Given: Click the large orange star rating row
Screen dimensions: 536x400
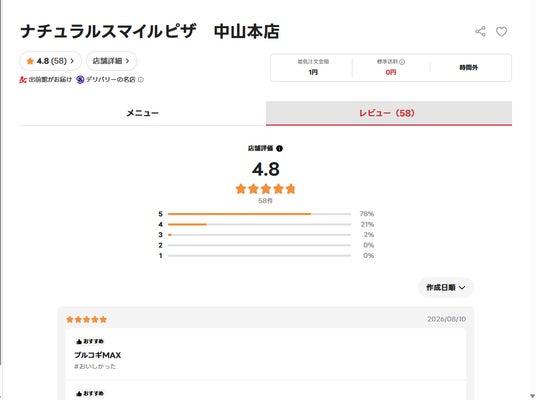Looking at the screenshot, I should 266,189.
